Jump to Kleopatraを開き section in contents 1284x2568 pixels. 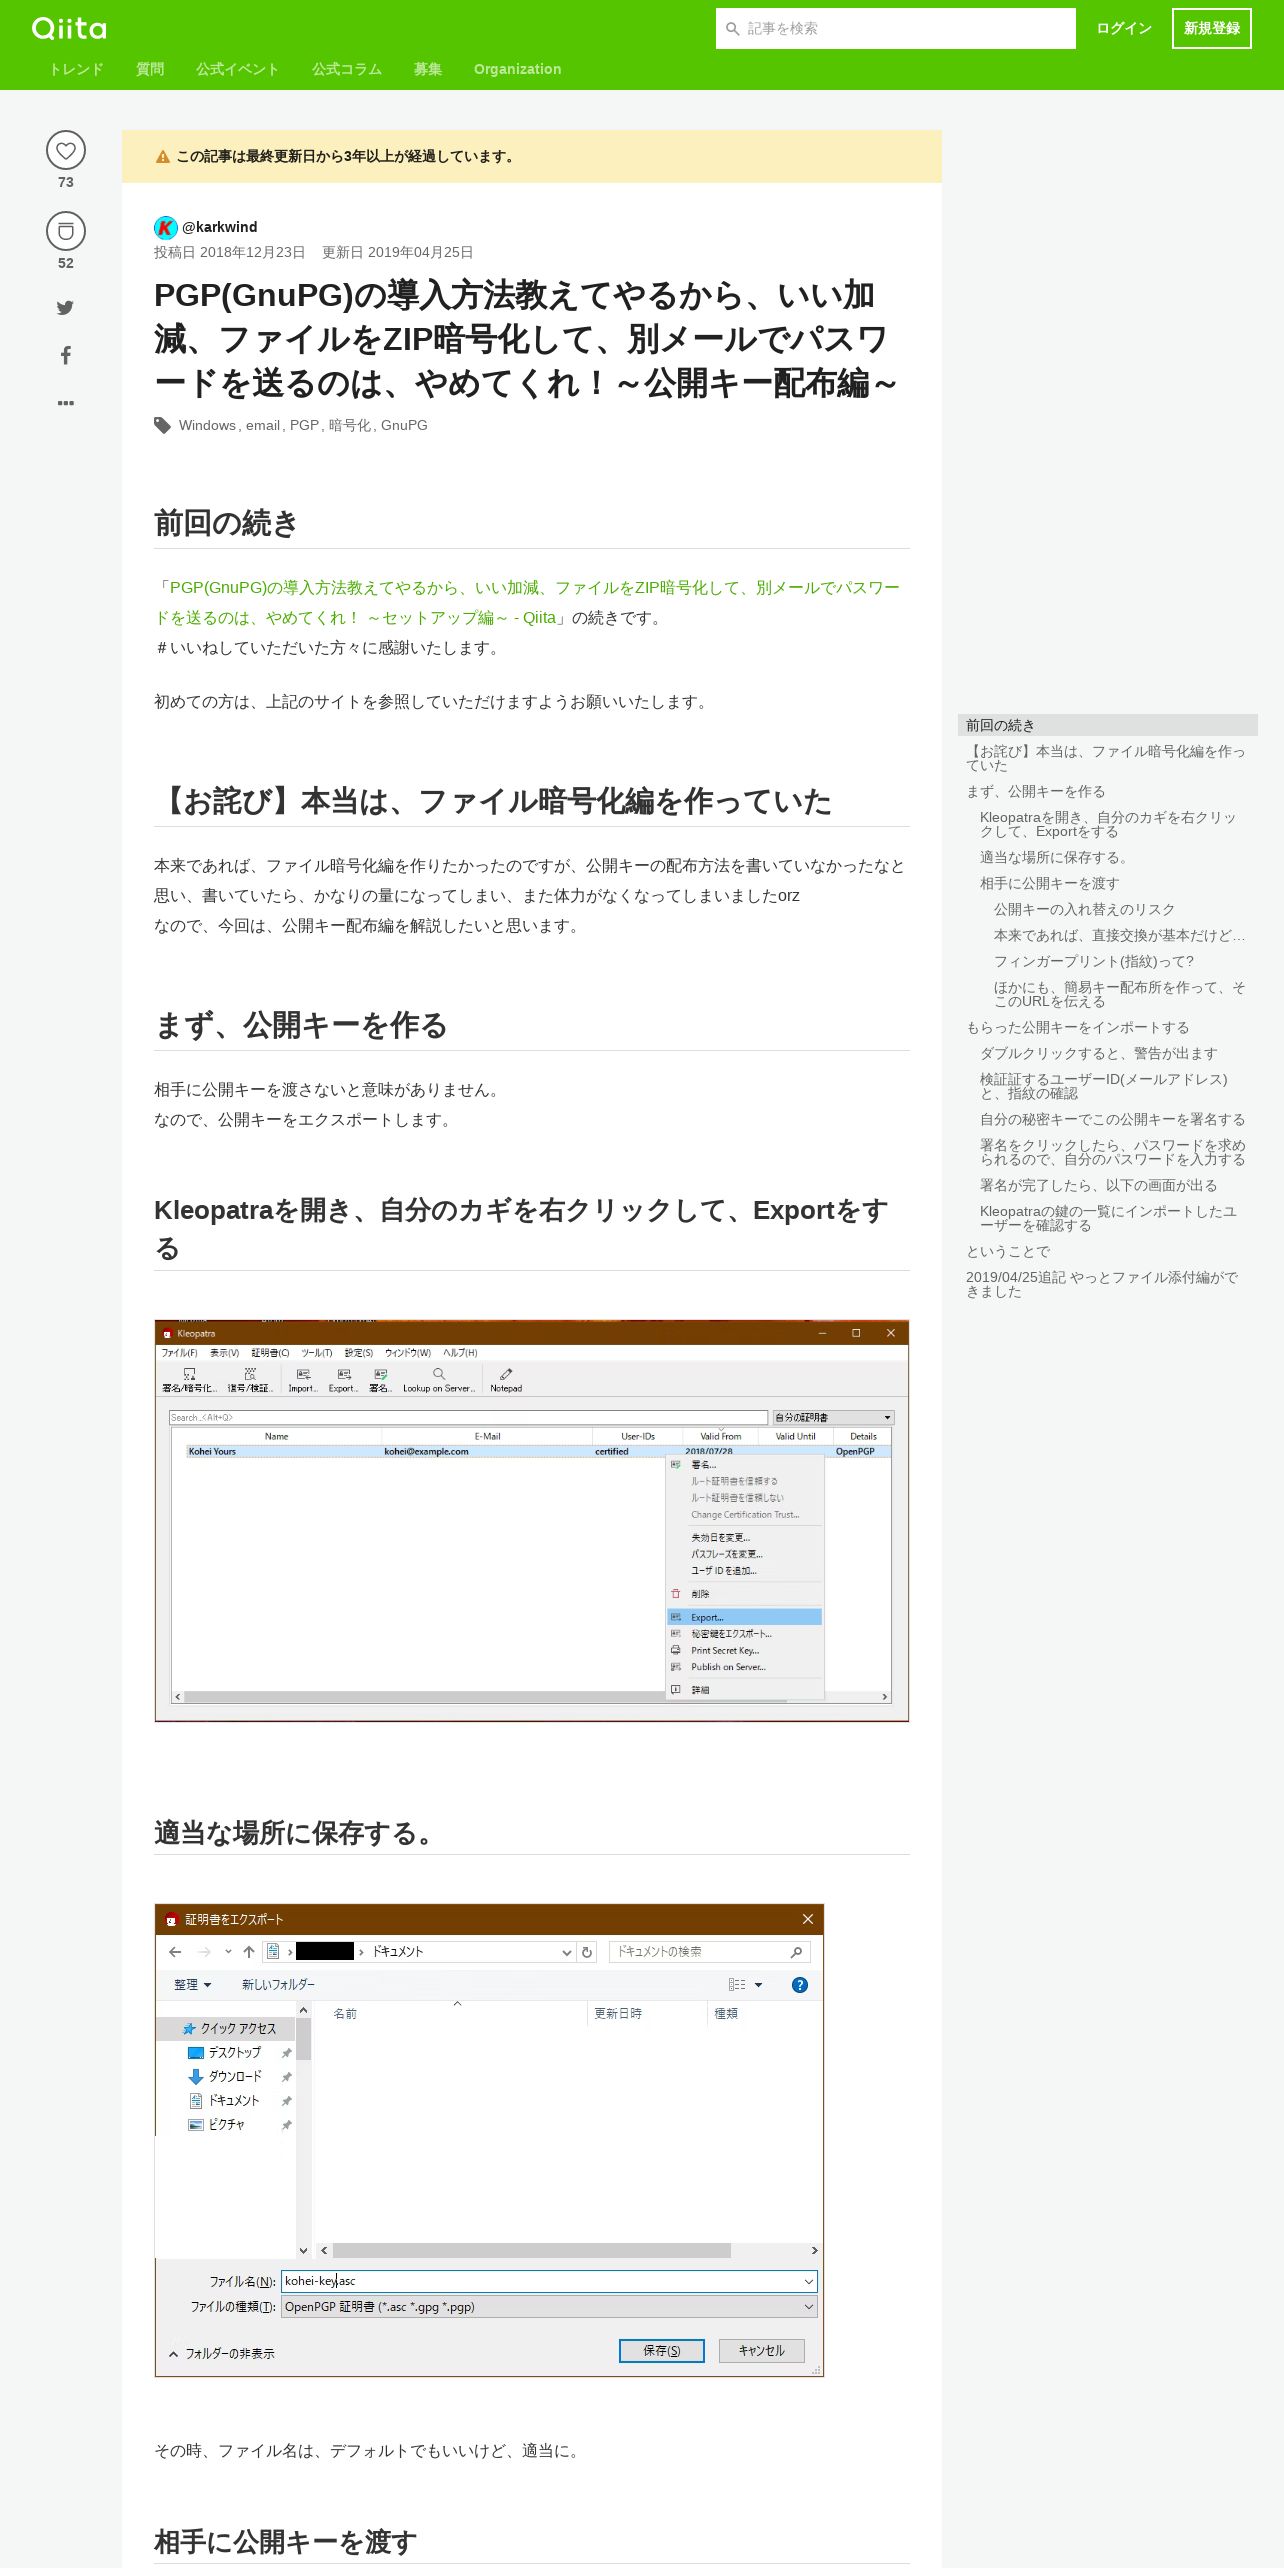(x=1108, y=824)
